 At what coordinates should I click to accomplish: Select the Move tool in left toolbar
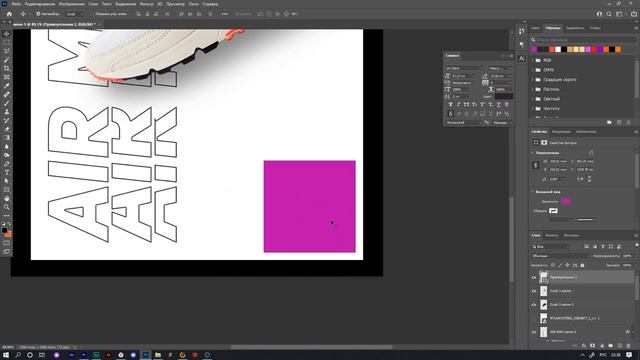[7, 34]
